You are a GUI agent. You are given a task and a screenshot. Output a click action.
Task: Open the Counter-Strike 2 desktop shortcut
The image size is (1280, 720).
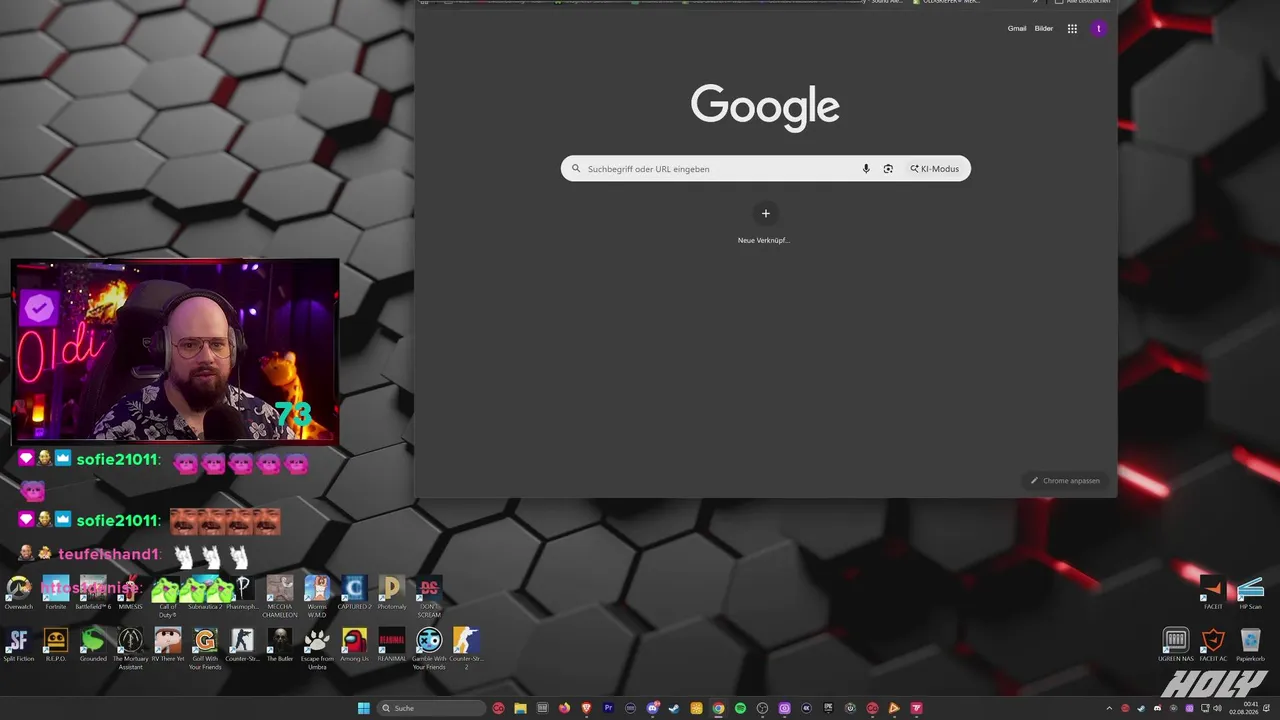click(x=466, y=649)
